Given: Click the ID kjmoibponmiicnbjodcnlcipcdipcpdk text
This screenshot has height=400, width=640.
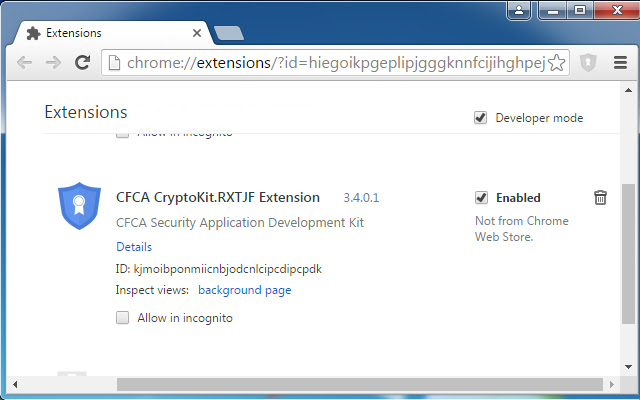Looking at the screenshot, I should point(219,269).
